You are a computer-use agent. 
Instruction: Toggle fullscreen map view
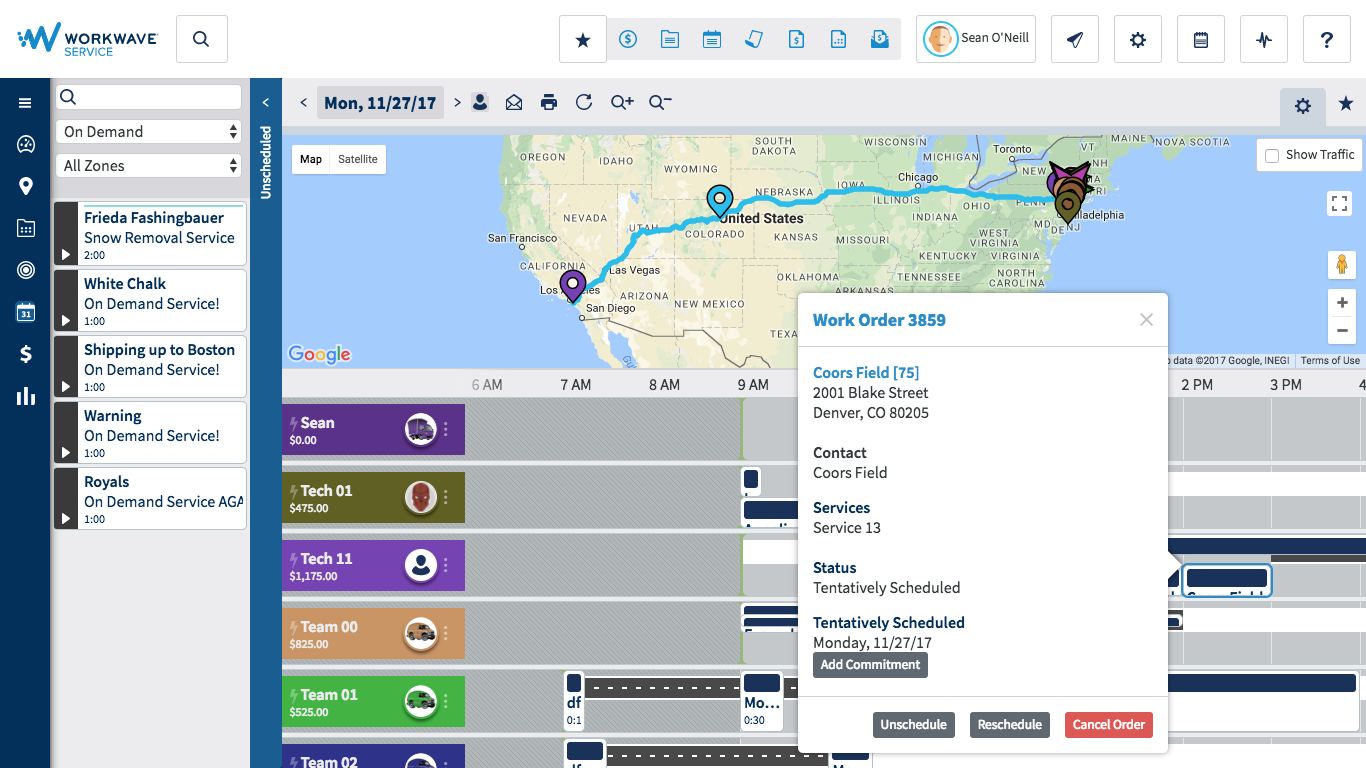tap(1340, 204)
